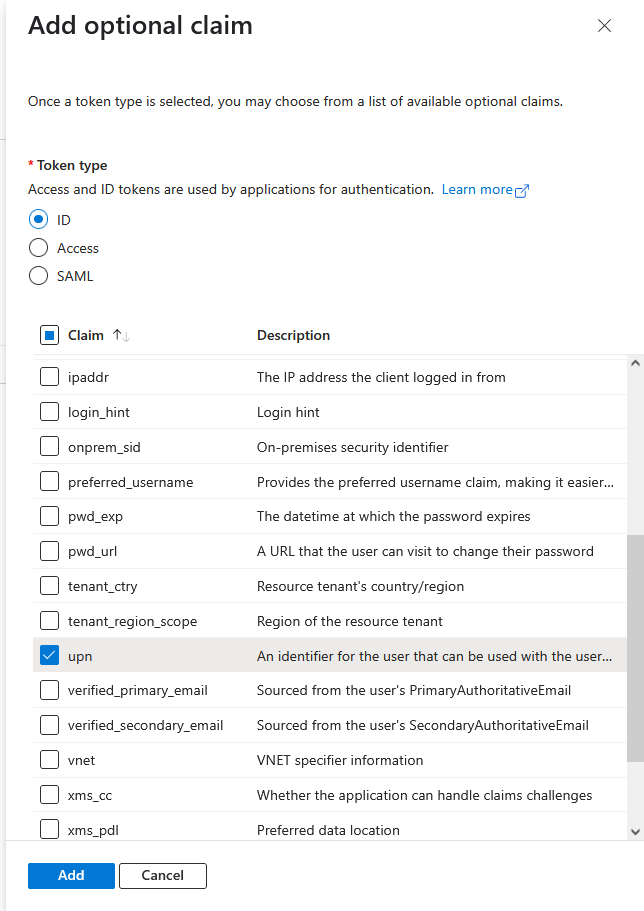Enable the verified_primary_email checkbox
Screen dimensions: 644x911
pyautogui.click(x=49, y=691)
